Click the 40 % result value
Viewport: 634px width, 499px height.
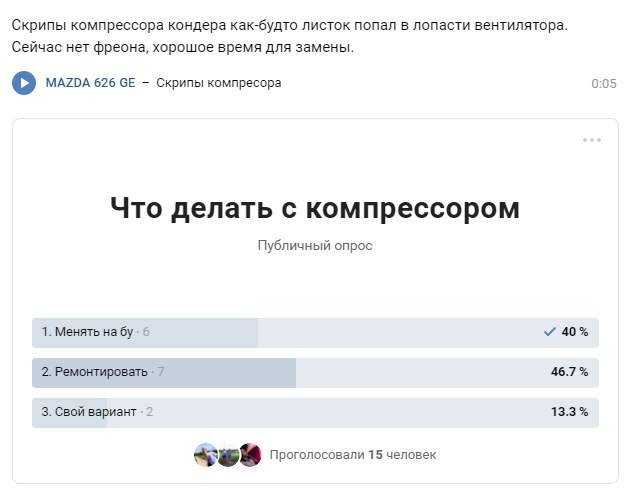[x=575, y=332]
